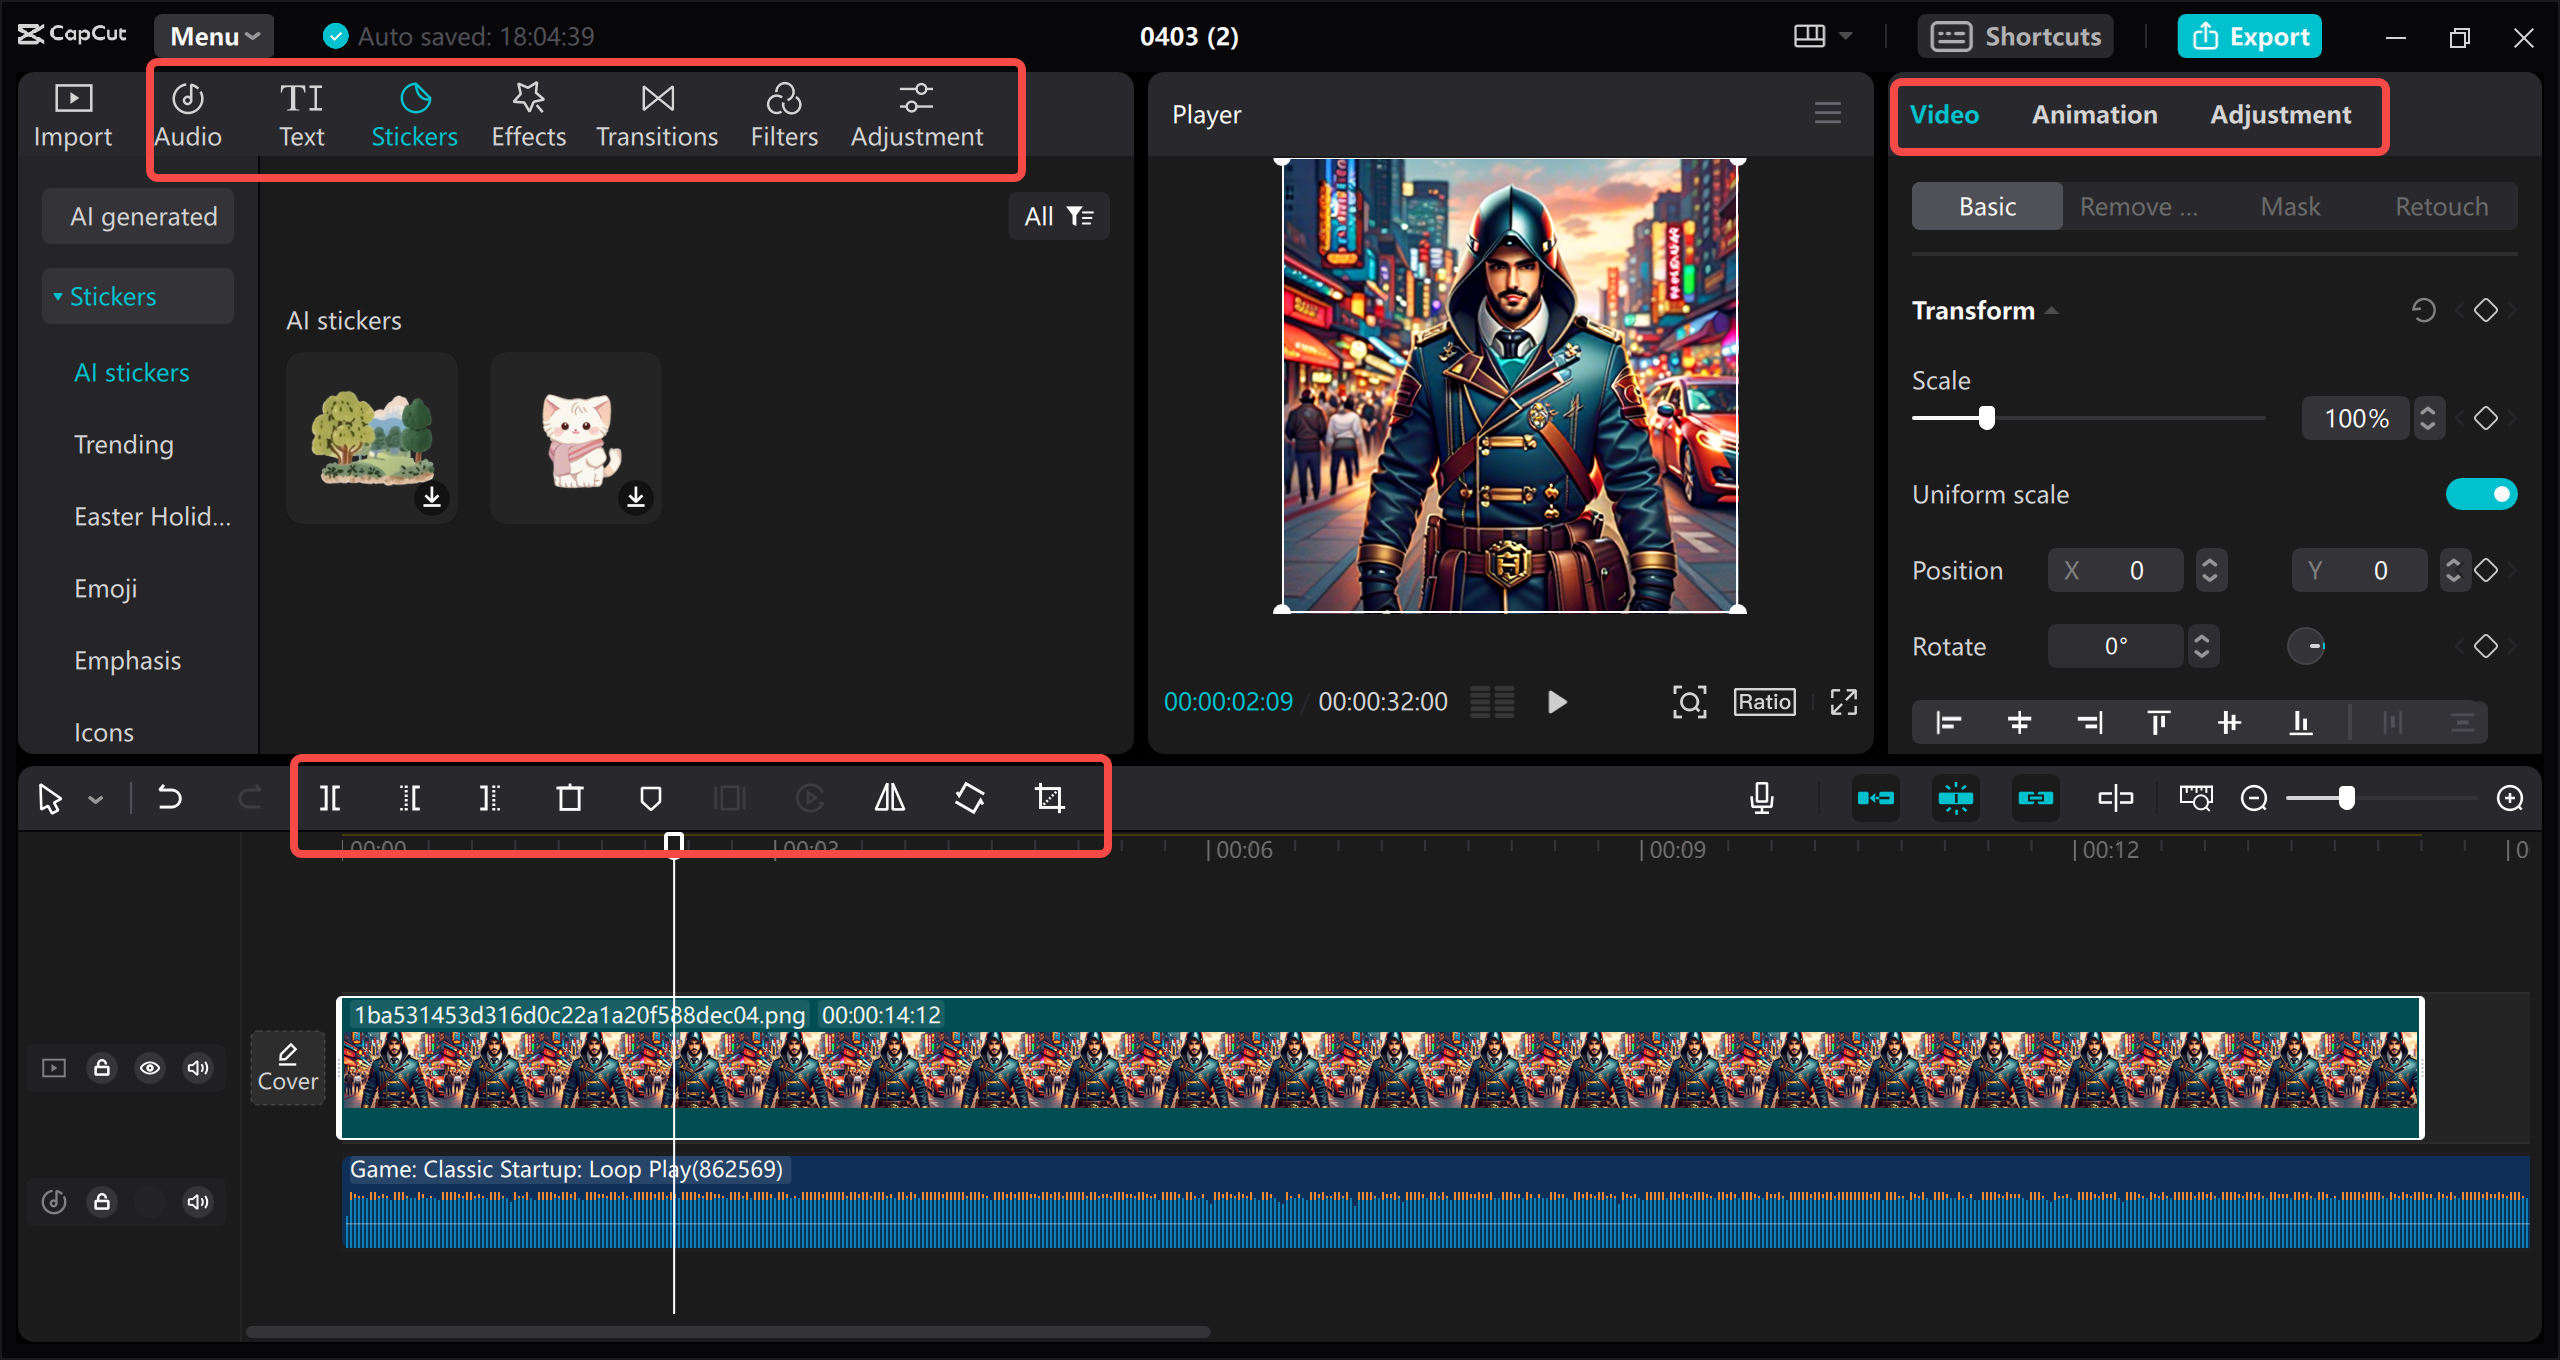
Task: Undo the last action
Action: [170, 797]
